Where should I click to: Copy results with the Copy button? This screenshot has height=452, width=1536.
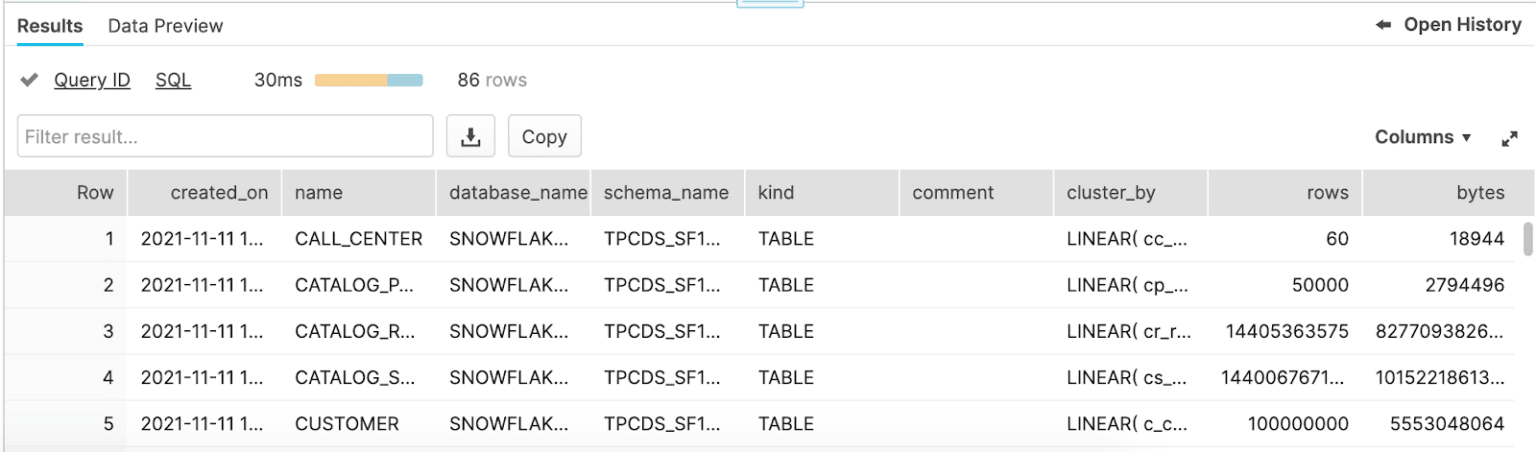click(544, 137)
